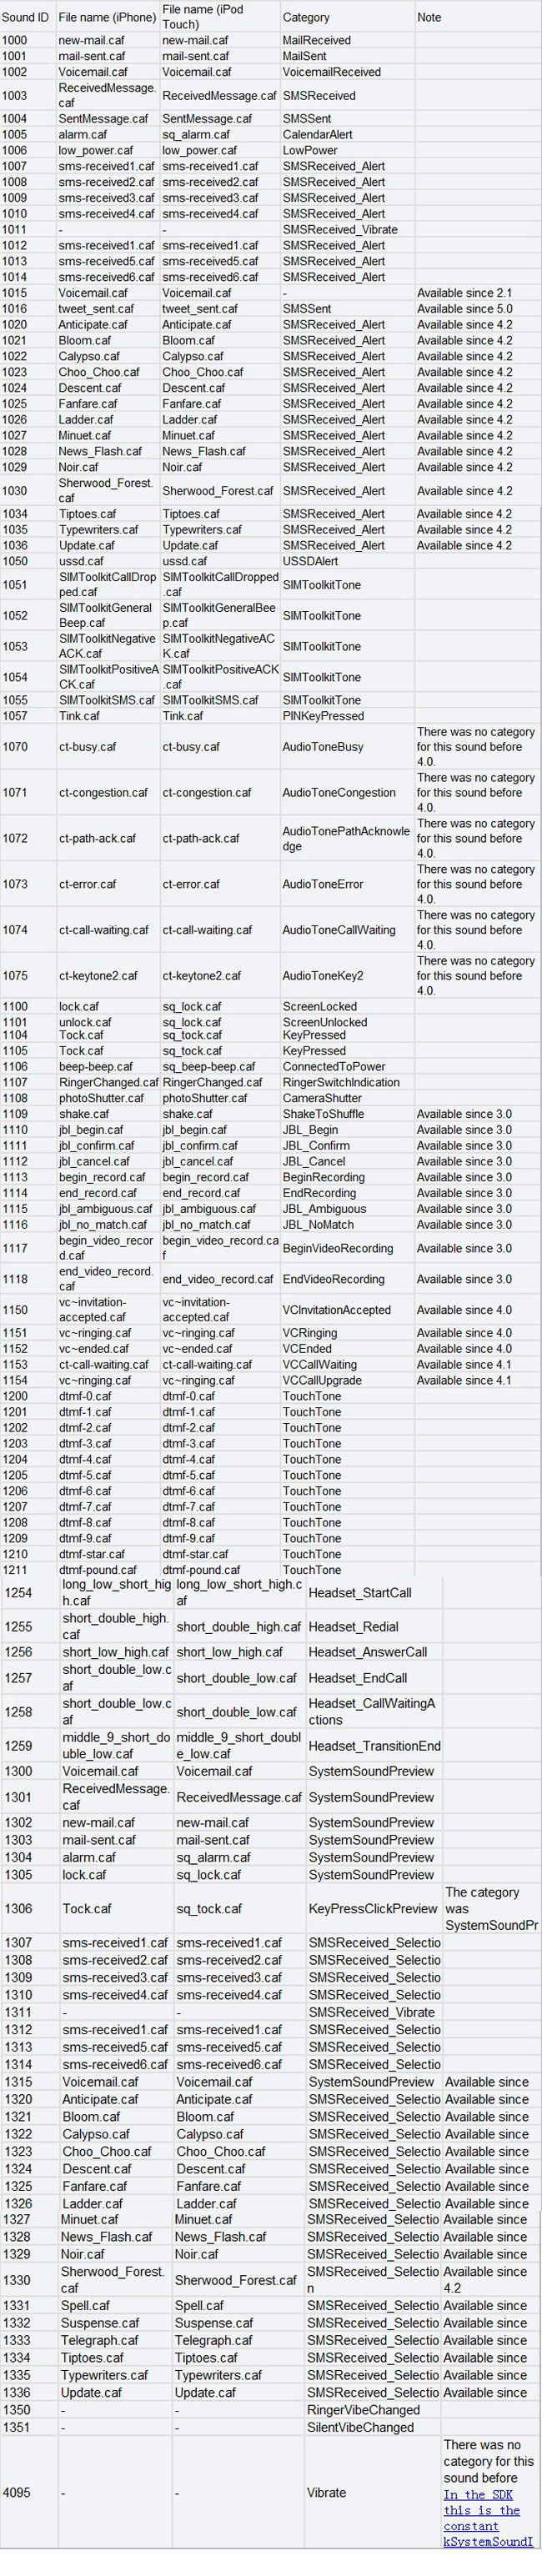Select the 'MailSent' category cell
542x2576 pixels.
click(x=304, y=56)
